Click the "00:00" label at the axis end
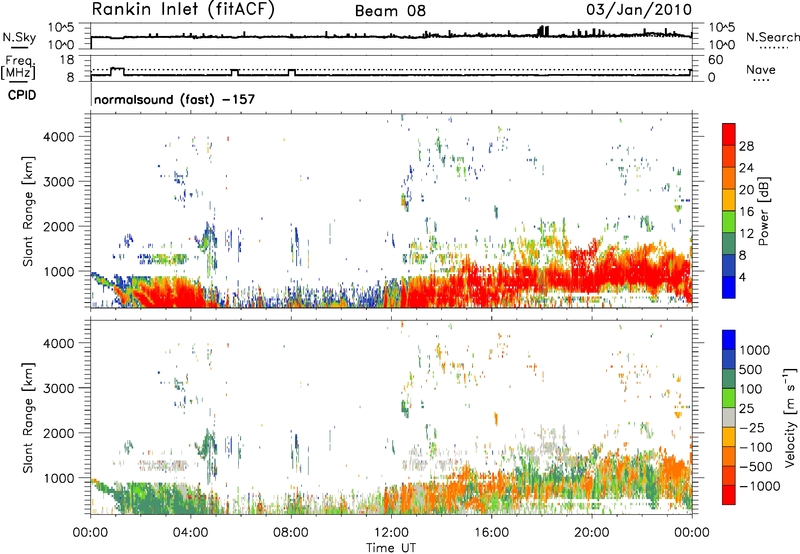800x554 pixels. pos(692,533)
